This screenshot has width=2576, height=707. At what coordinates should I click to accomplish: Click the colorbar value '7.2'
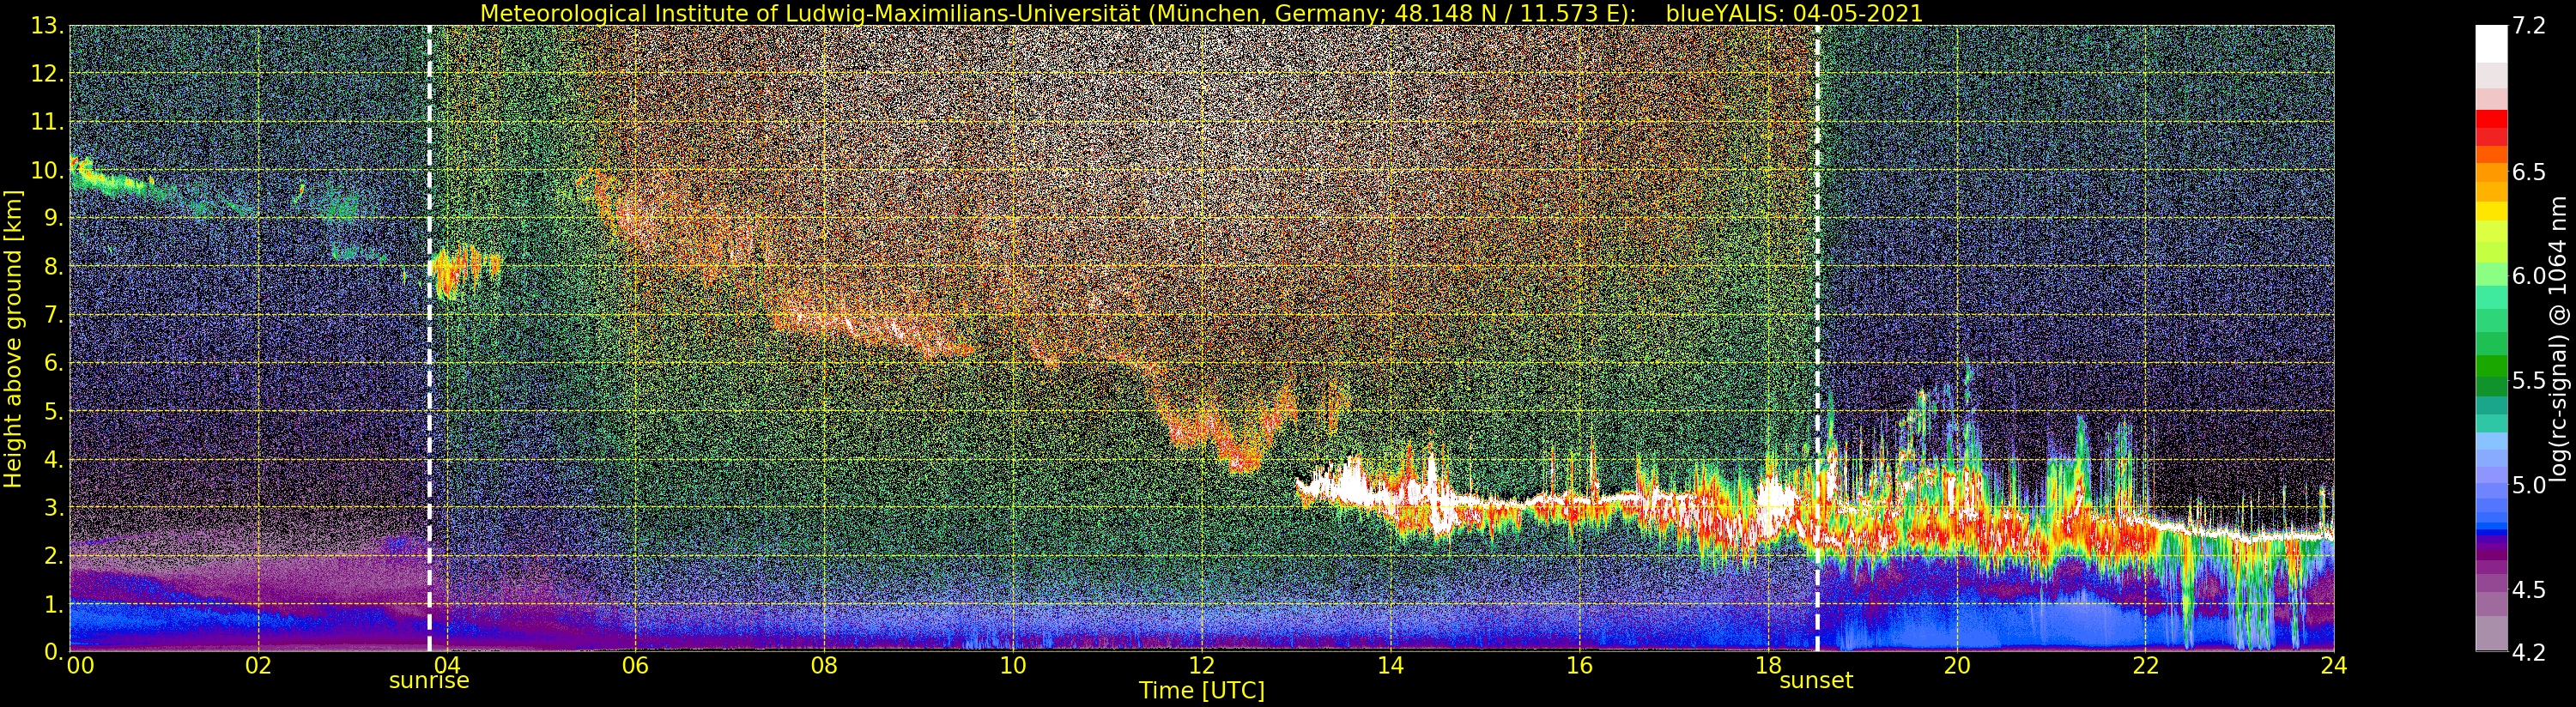click(x=2529, y=26)
